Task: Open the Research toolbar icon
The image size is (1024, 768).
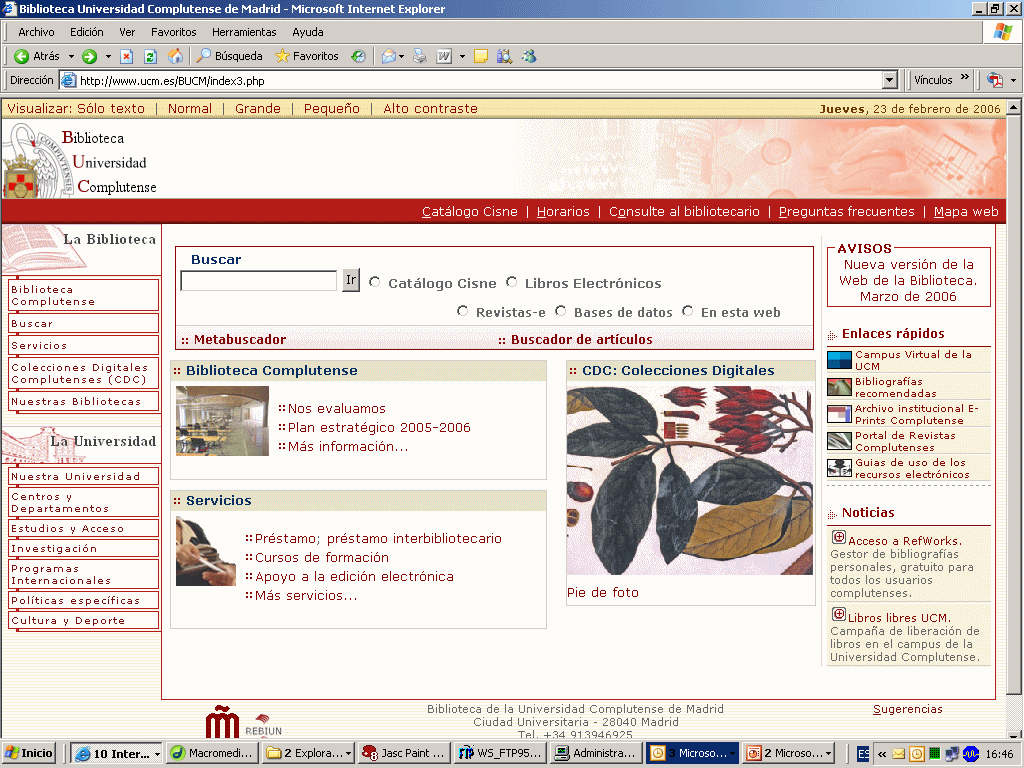Action: click(x=504, y=57)
